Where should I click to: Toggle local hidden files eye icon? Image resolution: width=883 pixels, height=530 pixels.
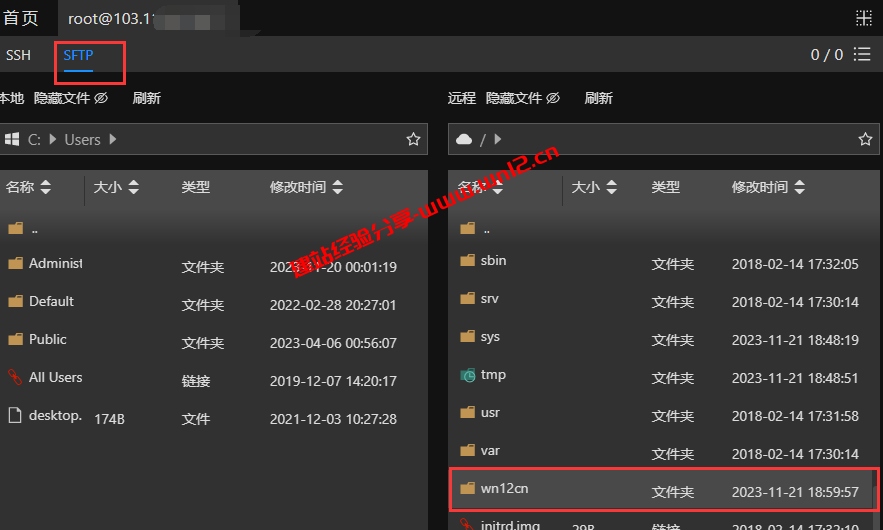tap(101, 98)
